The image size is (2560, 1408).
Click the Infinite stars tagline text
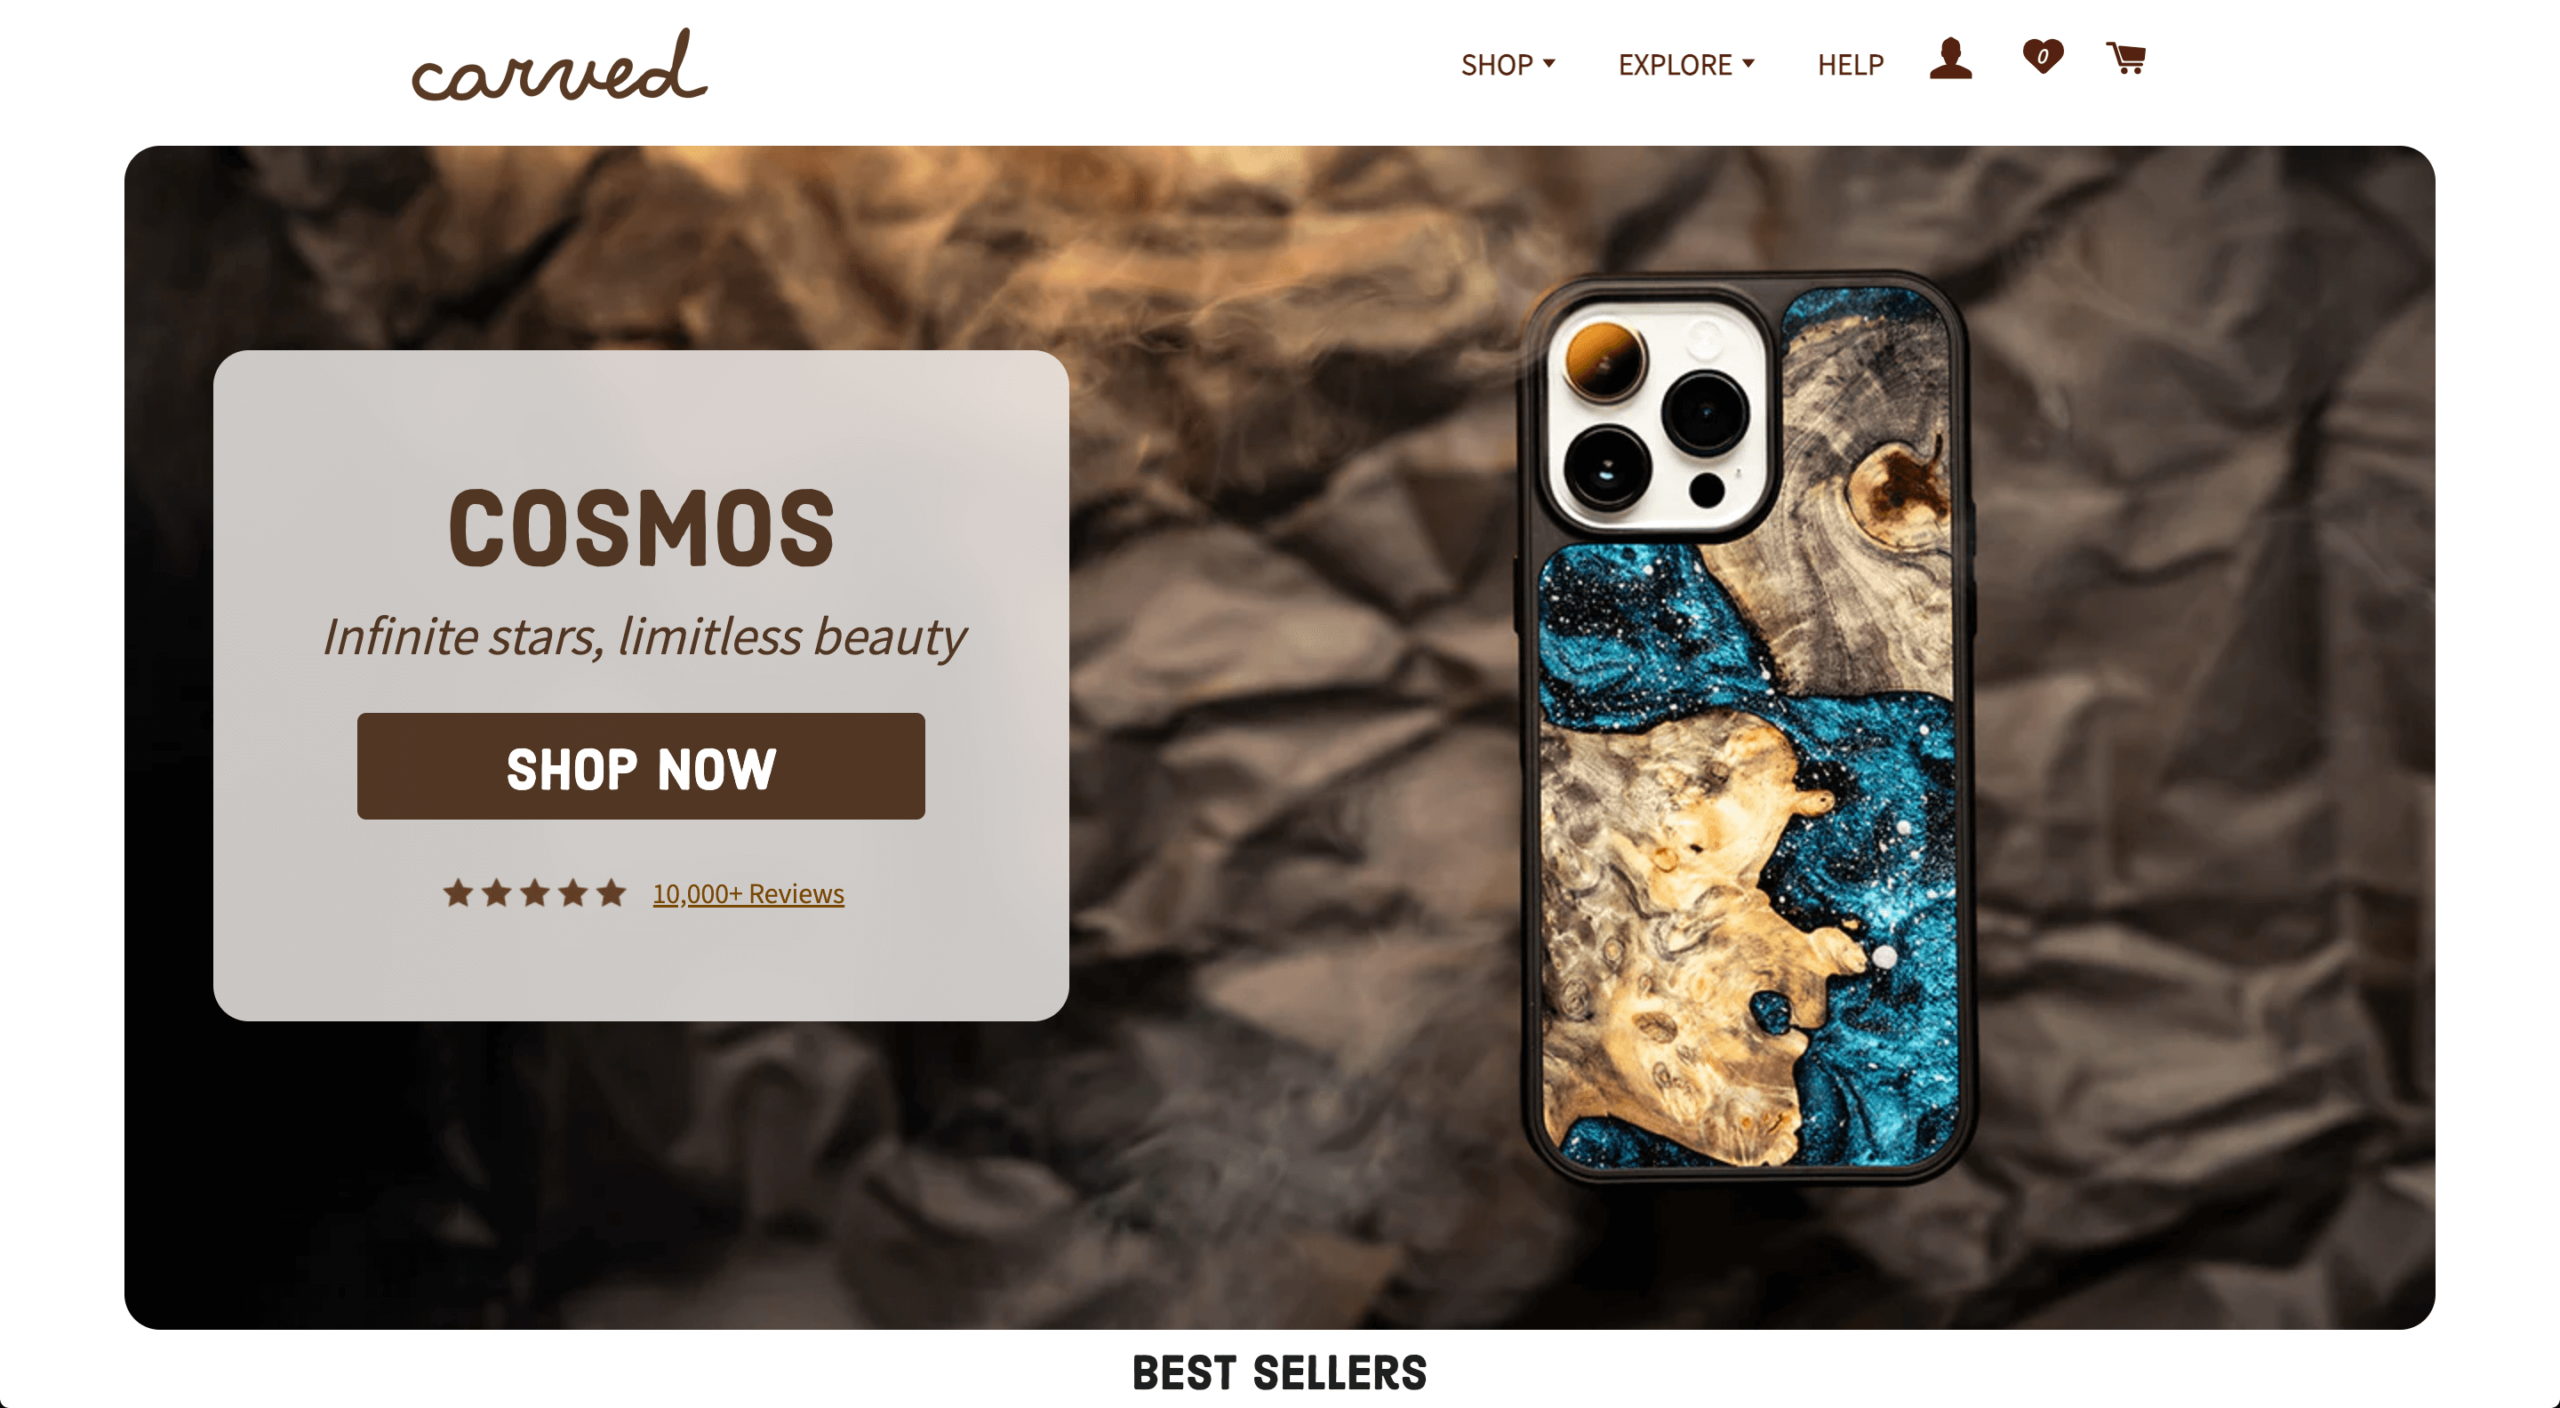click(644, 637)
